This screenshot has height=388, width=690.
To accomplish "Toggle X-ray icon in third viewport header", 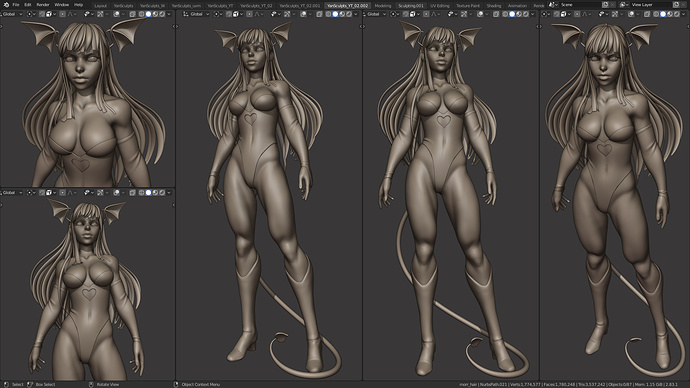I will pos(496,14).
